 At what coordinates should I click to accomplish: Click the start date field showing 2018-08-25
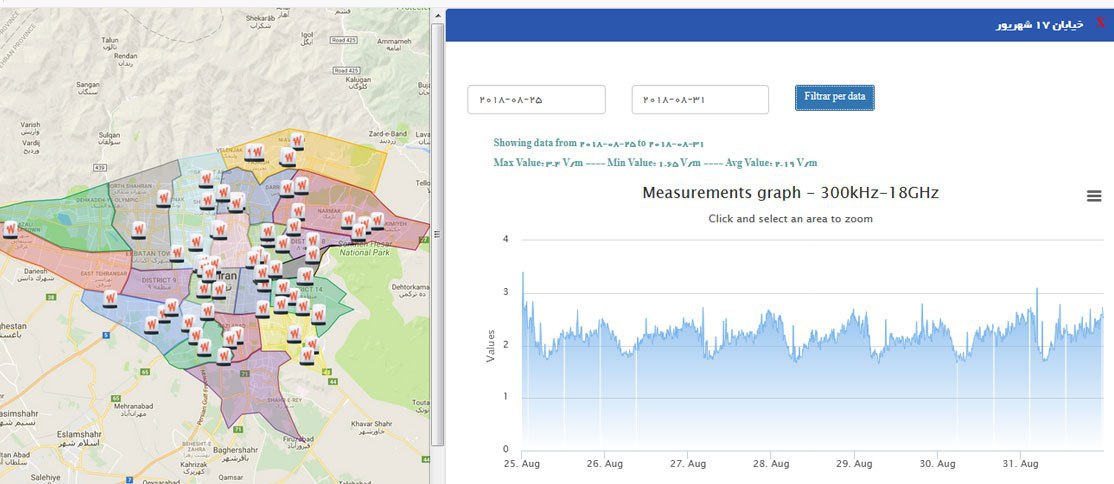point(536,100)
